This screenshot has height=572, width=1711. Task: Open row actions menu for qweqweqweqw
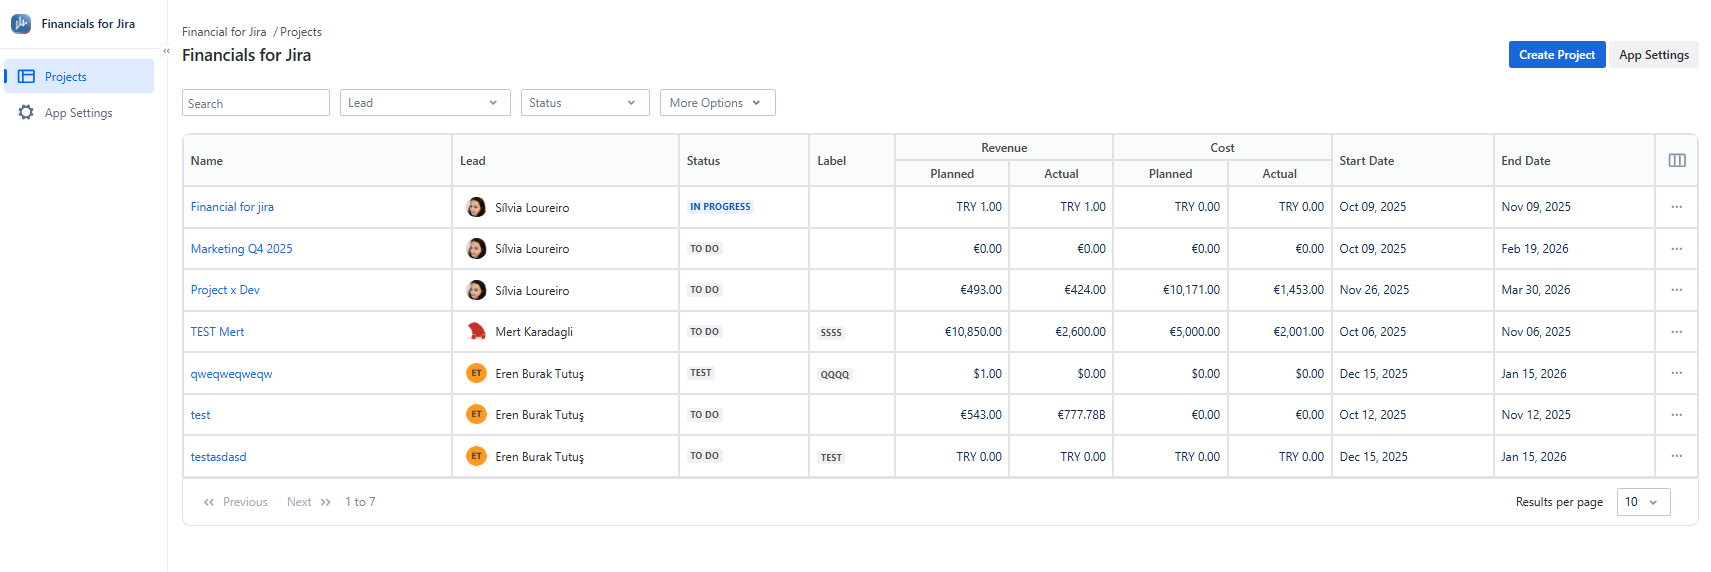pyautogui.click(x=1677, y=373)
